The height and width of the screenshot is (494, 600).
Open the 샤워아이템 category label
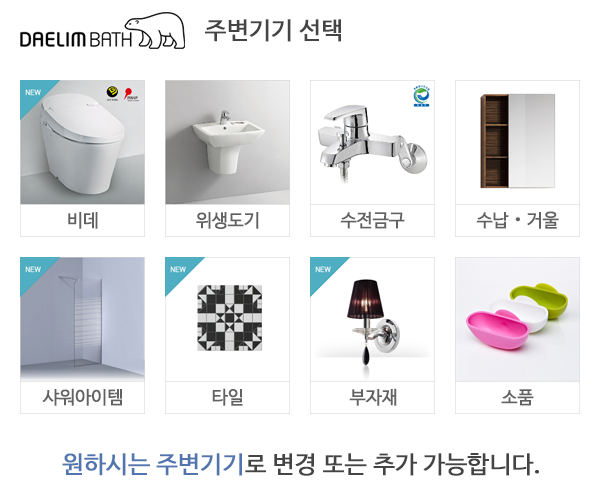click(82, 397)
